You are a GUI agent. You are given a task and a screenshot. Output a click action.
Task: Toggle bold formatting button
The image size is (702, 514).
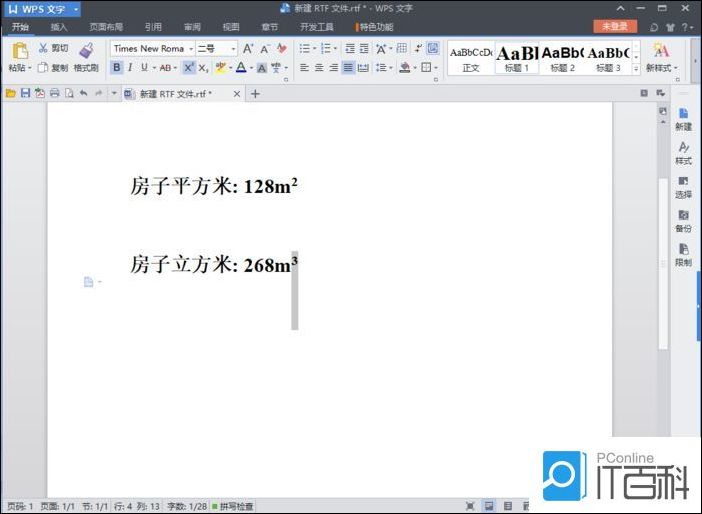[116, 68]
